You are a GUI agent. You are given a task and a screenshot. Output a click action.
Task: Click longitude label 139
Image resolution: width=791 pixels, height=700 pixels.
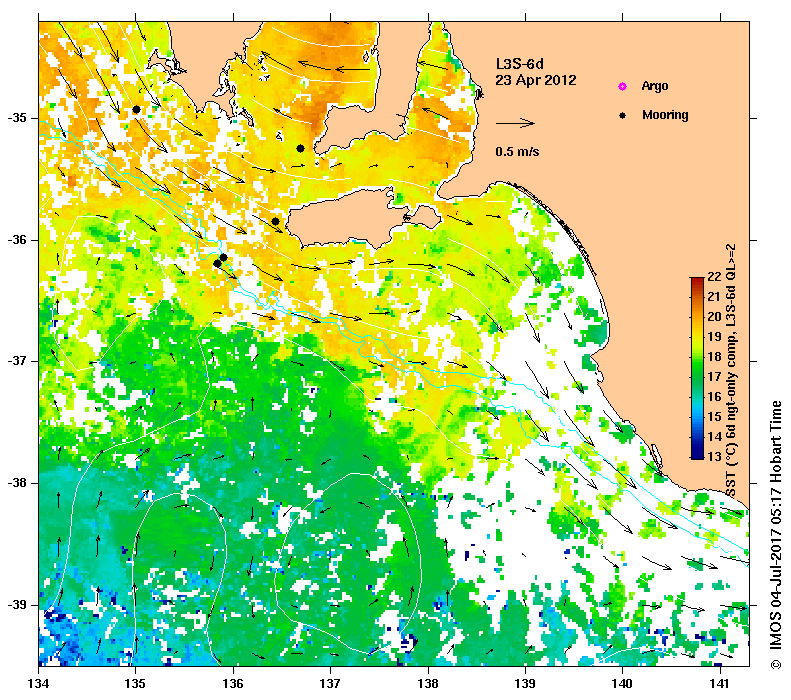pos(526,684)
